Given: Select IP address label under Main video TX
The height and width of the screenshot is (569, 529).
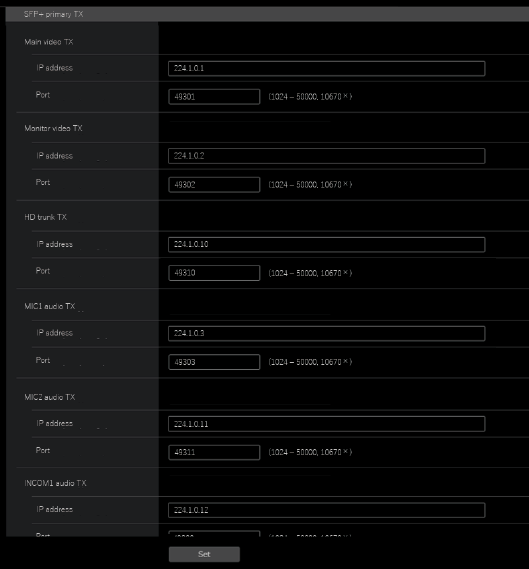Looking at the screenshot, I should (54, 68).
